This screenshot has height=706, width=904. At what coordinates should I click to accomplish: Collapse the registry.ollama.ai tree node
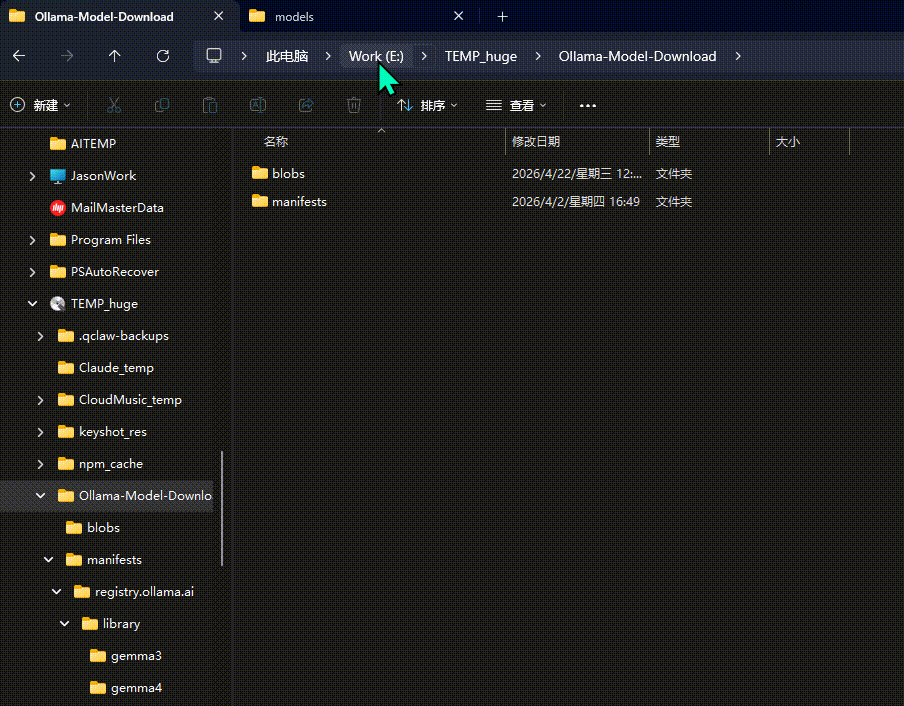(56, 592)
